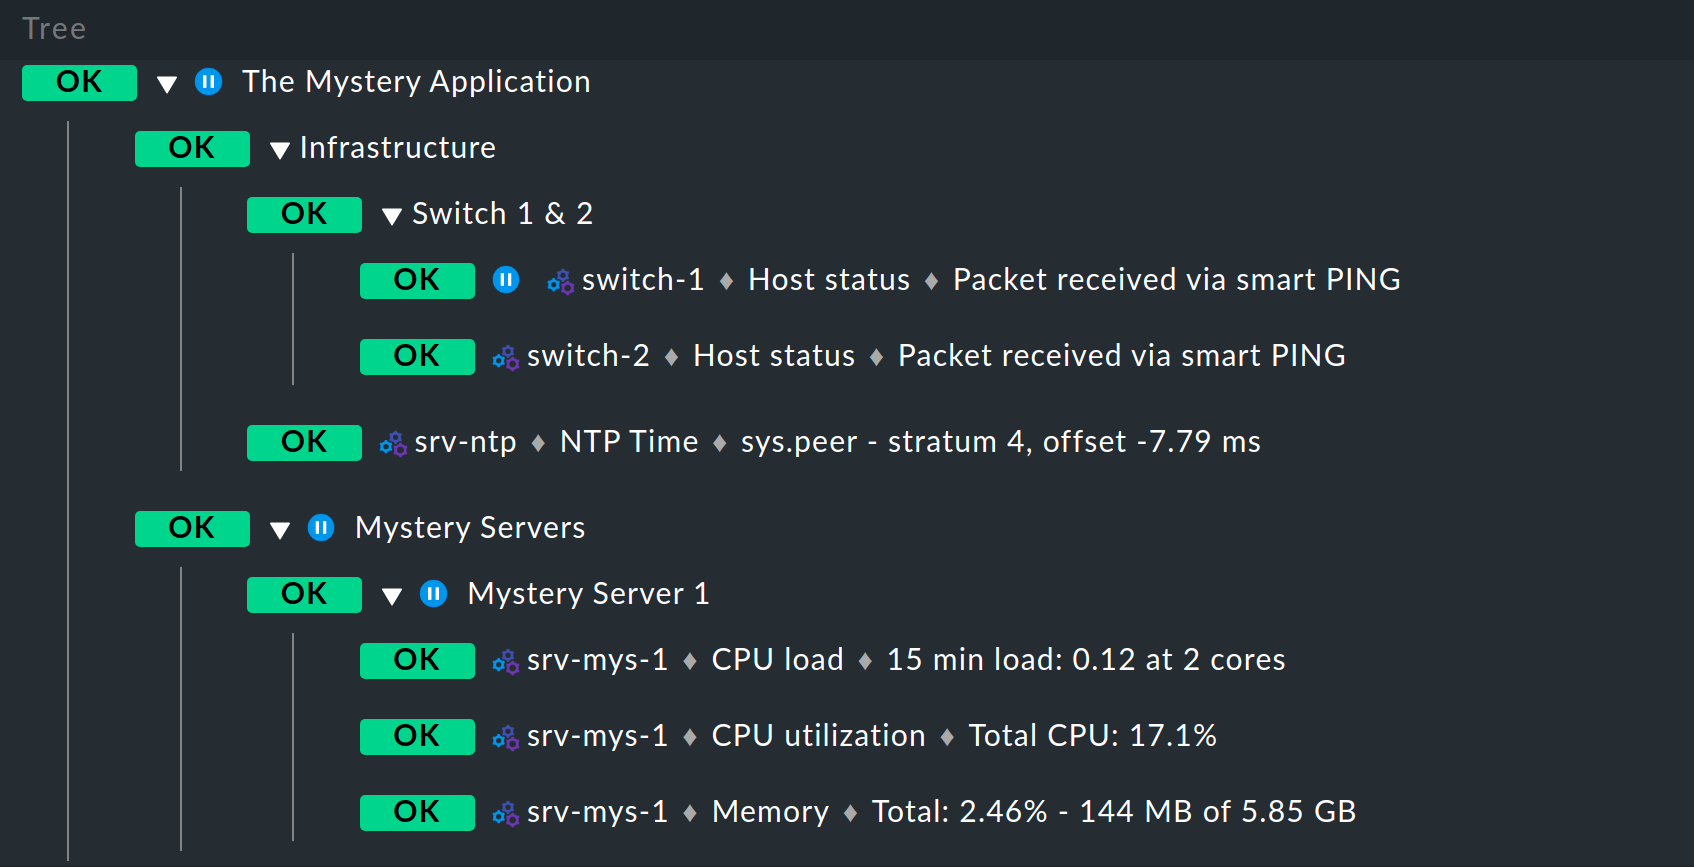Click the host icon before switch-2
The image size is (1694, 867).
[505, 358]
